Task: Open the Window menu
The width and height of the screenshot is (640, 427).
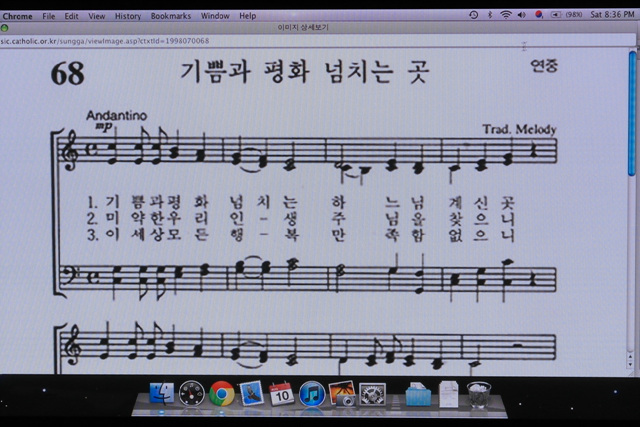Action: [215, 16]
